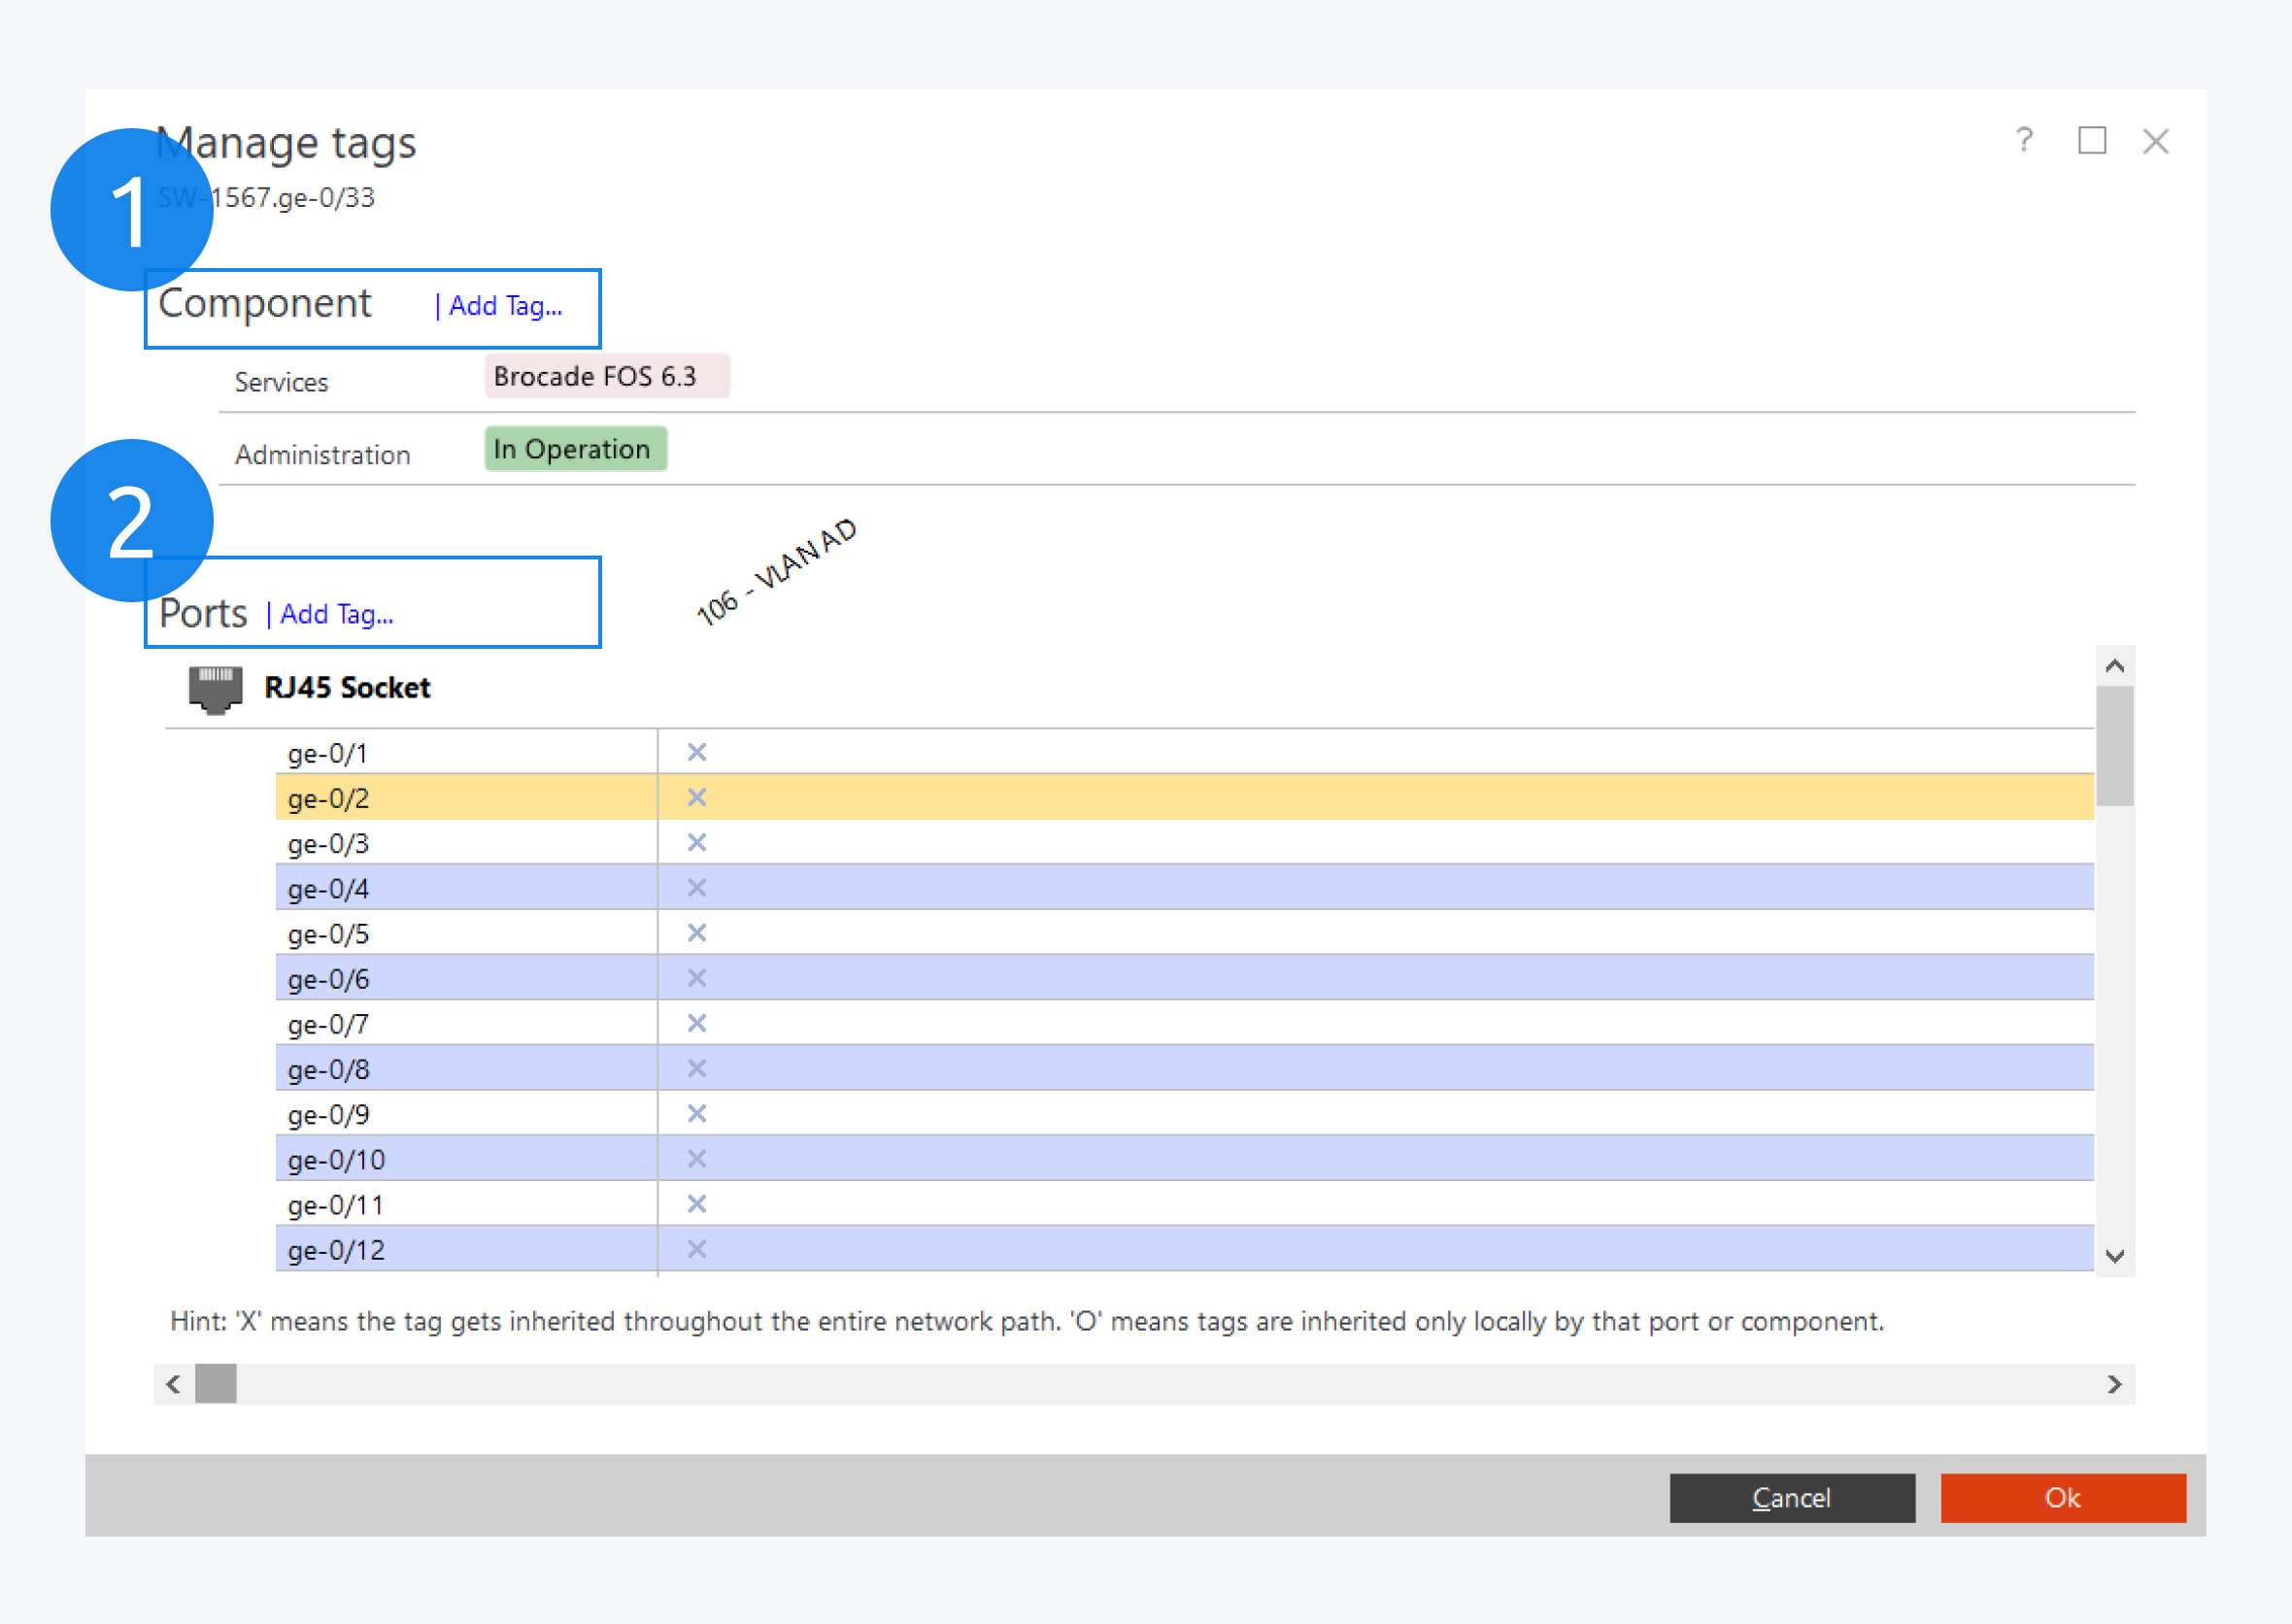Click the horizontal scroll left arrow

pyautogui.click(x=173, y=1384)
